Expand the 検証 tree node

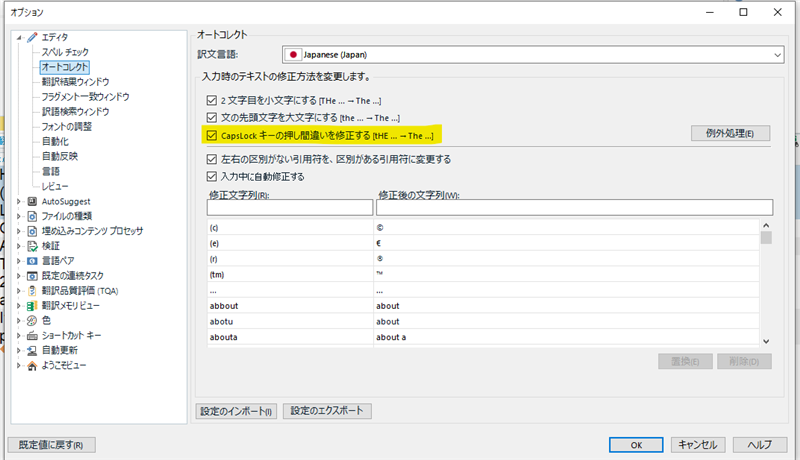click(x=19, y=246)
